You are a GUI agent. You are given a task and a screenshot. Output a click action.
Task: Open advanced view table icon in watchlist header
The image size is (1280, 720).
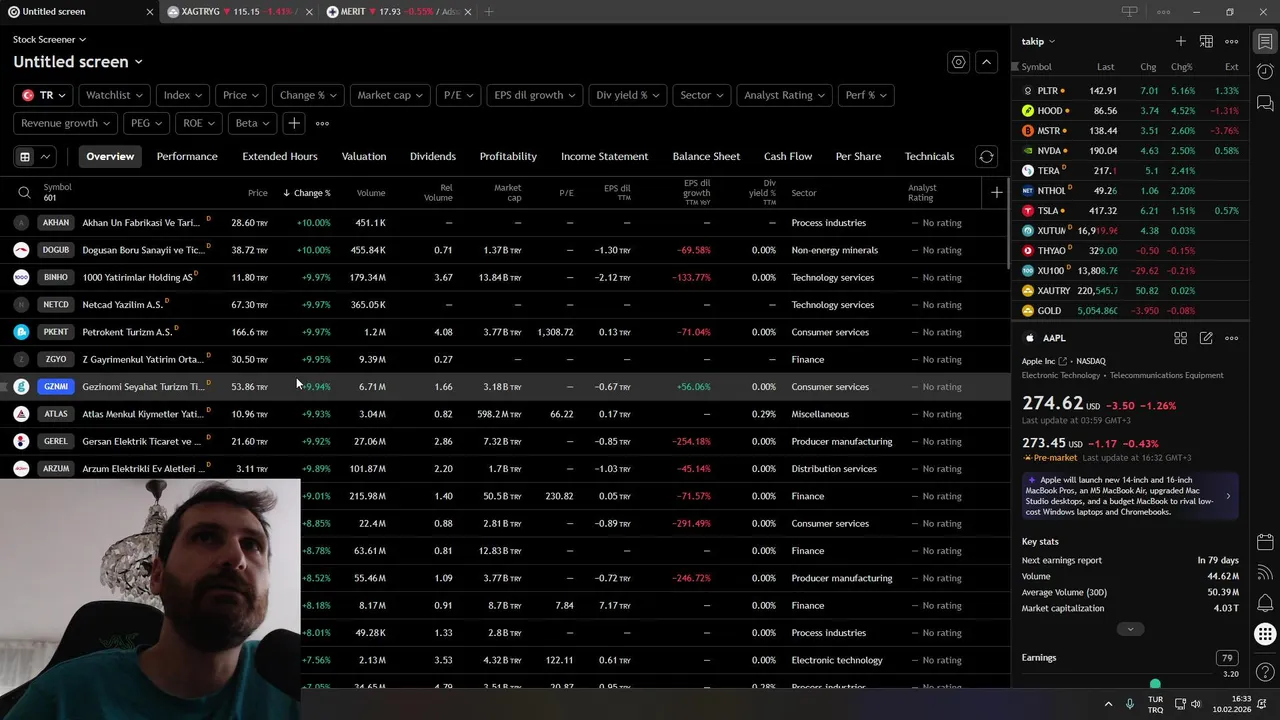click(1206, 41)
